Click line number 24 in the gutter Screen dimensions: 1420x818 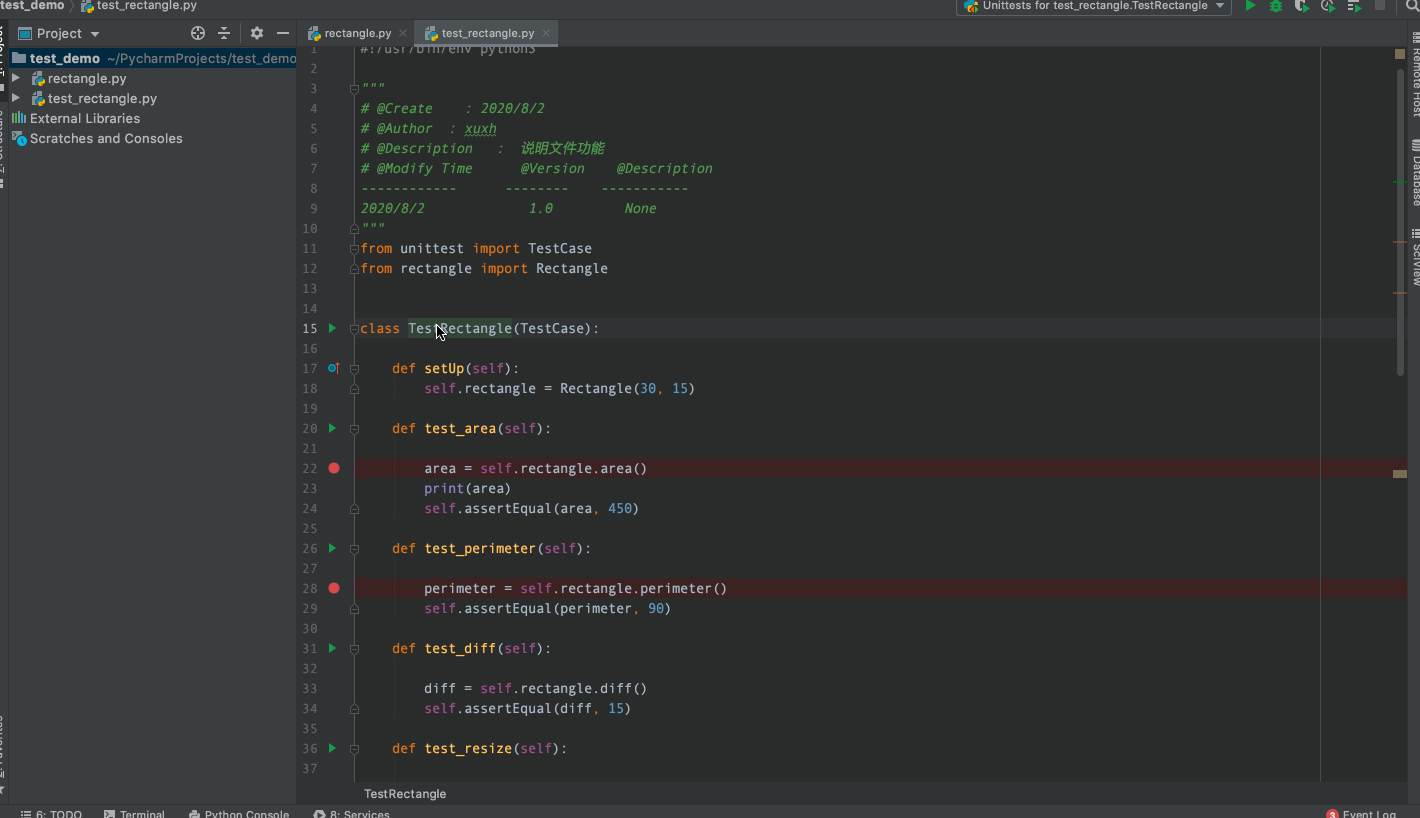[x=309, y=508]
